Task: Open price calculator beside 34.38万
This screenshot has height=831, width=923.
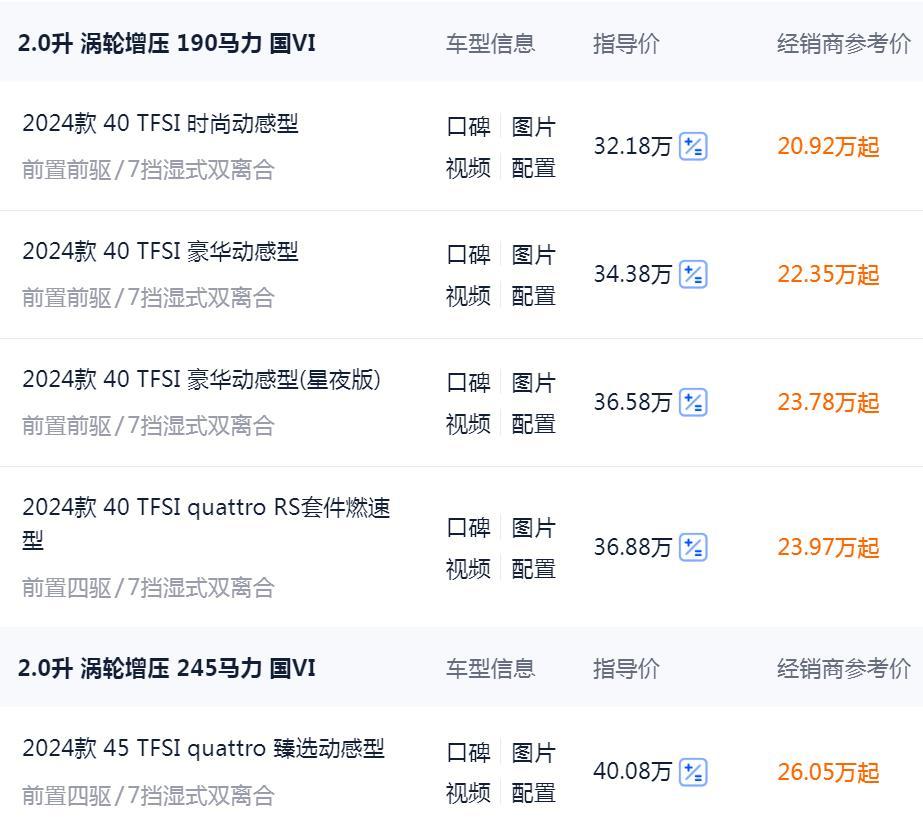Action: [693, 274]
